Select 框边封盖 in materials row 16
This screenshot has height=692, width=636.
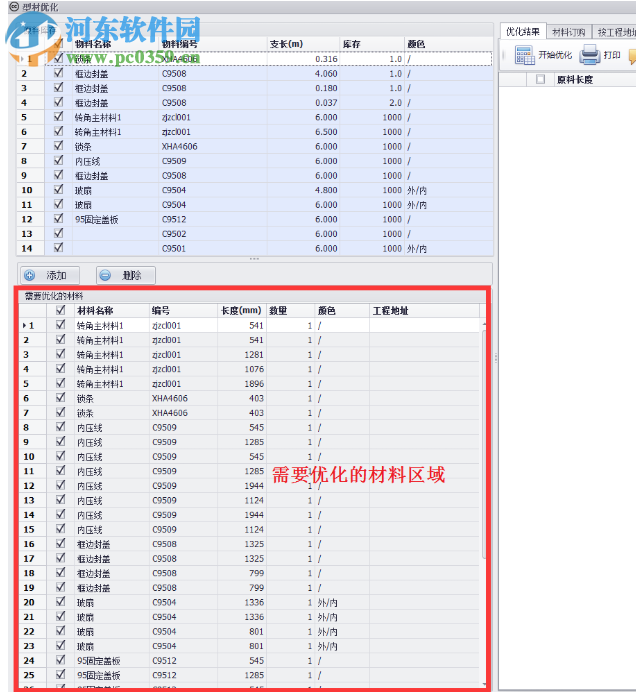click(x=112, y=544)
